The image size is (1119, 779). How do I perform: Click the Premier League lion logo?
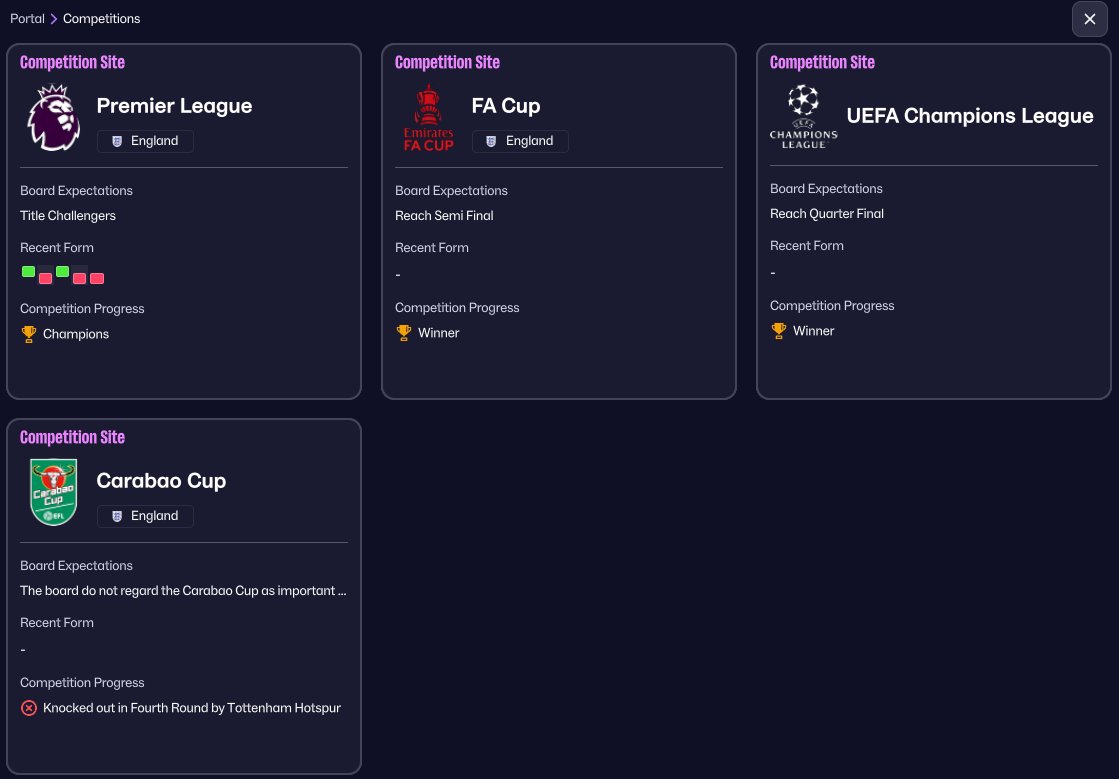click(53, 118)
